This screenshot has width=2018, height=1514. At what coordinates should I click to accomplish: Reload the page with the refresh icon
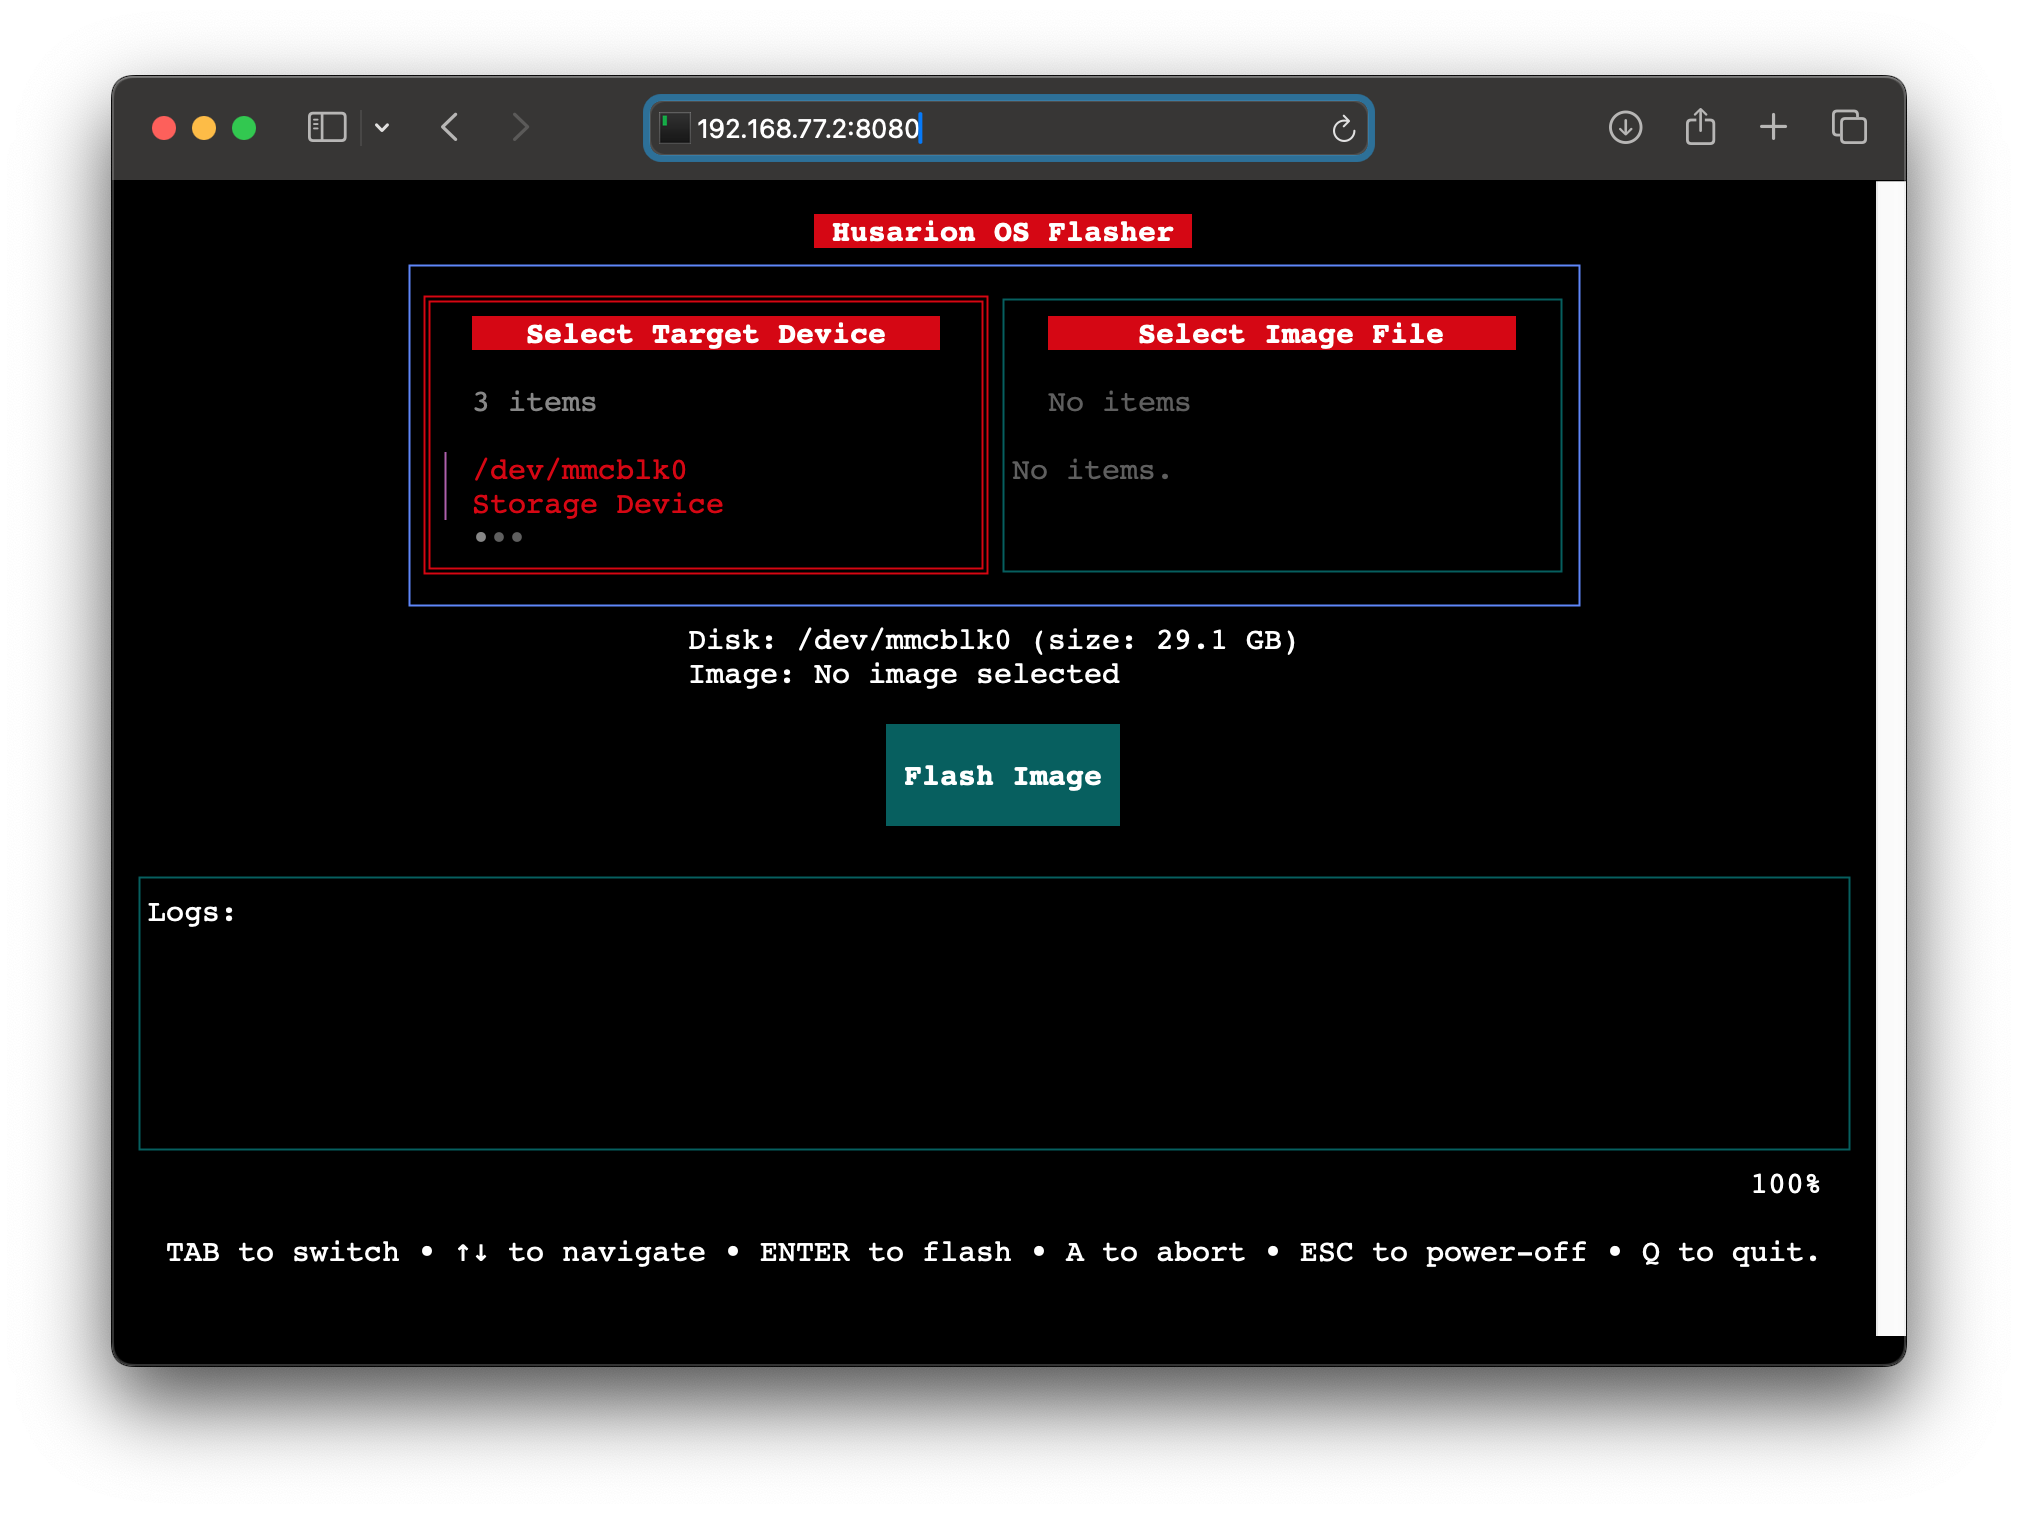click(x=1343, y=128)
